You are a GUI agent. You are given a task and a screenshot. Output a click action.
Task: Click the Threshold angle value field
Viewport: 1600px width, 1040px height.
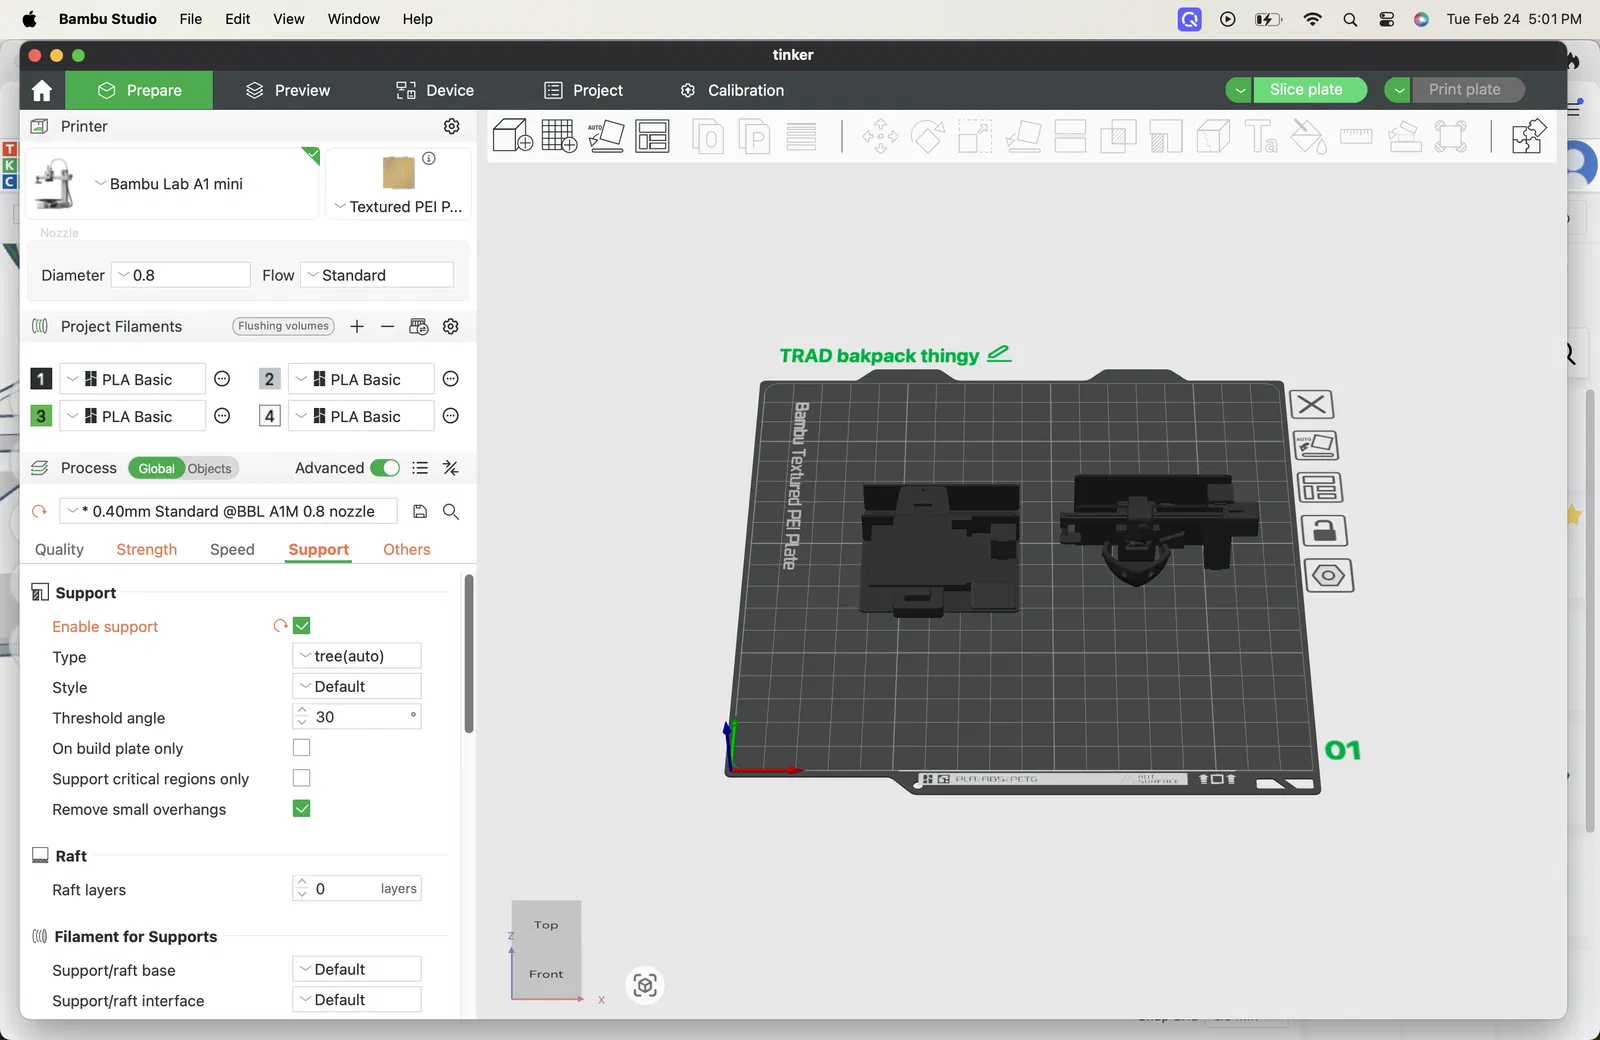click(x=357, y=717)
